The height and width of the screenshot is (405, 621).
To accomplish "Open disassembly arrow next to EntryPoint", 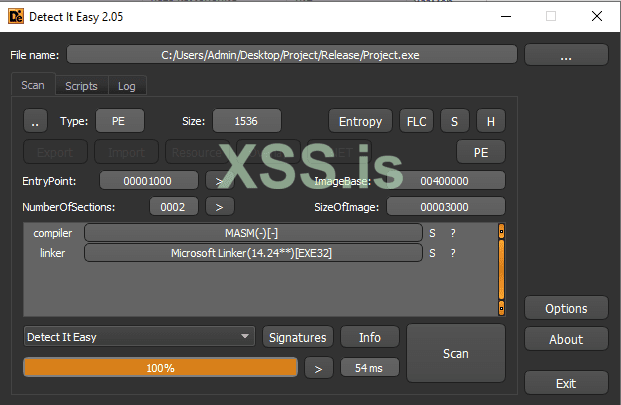I will pos(219,181).
